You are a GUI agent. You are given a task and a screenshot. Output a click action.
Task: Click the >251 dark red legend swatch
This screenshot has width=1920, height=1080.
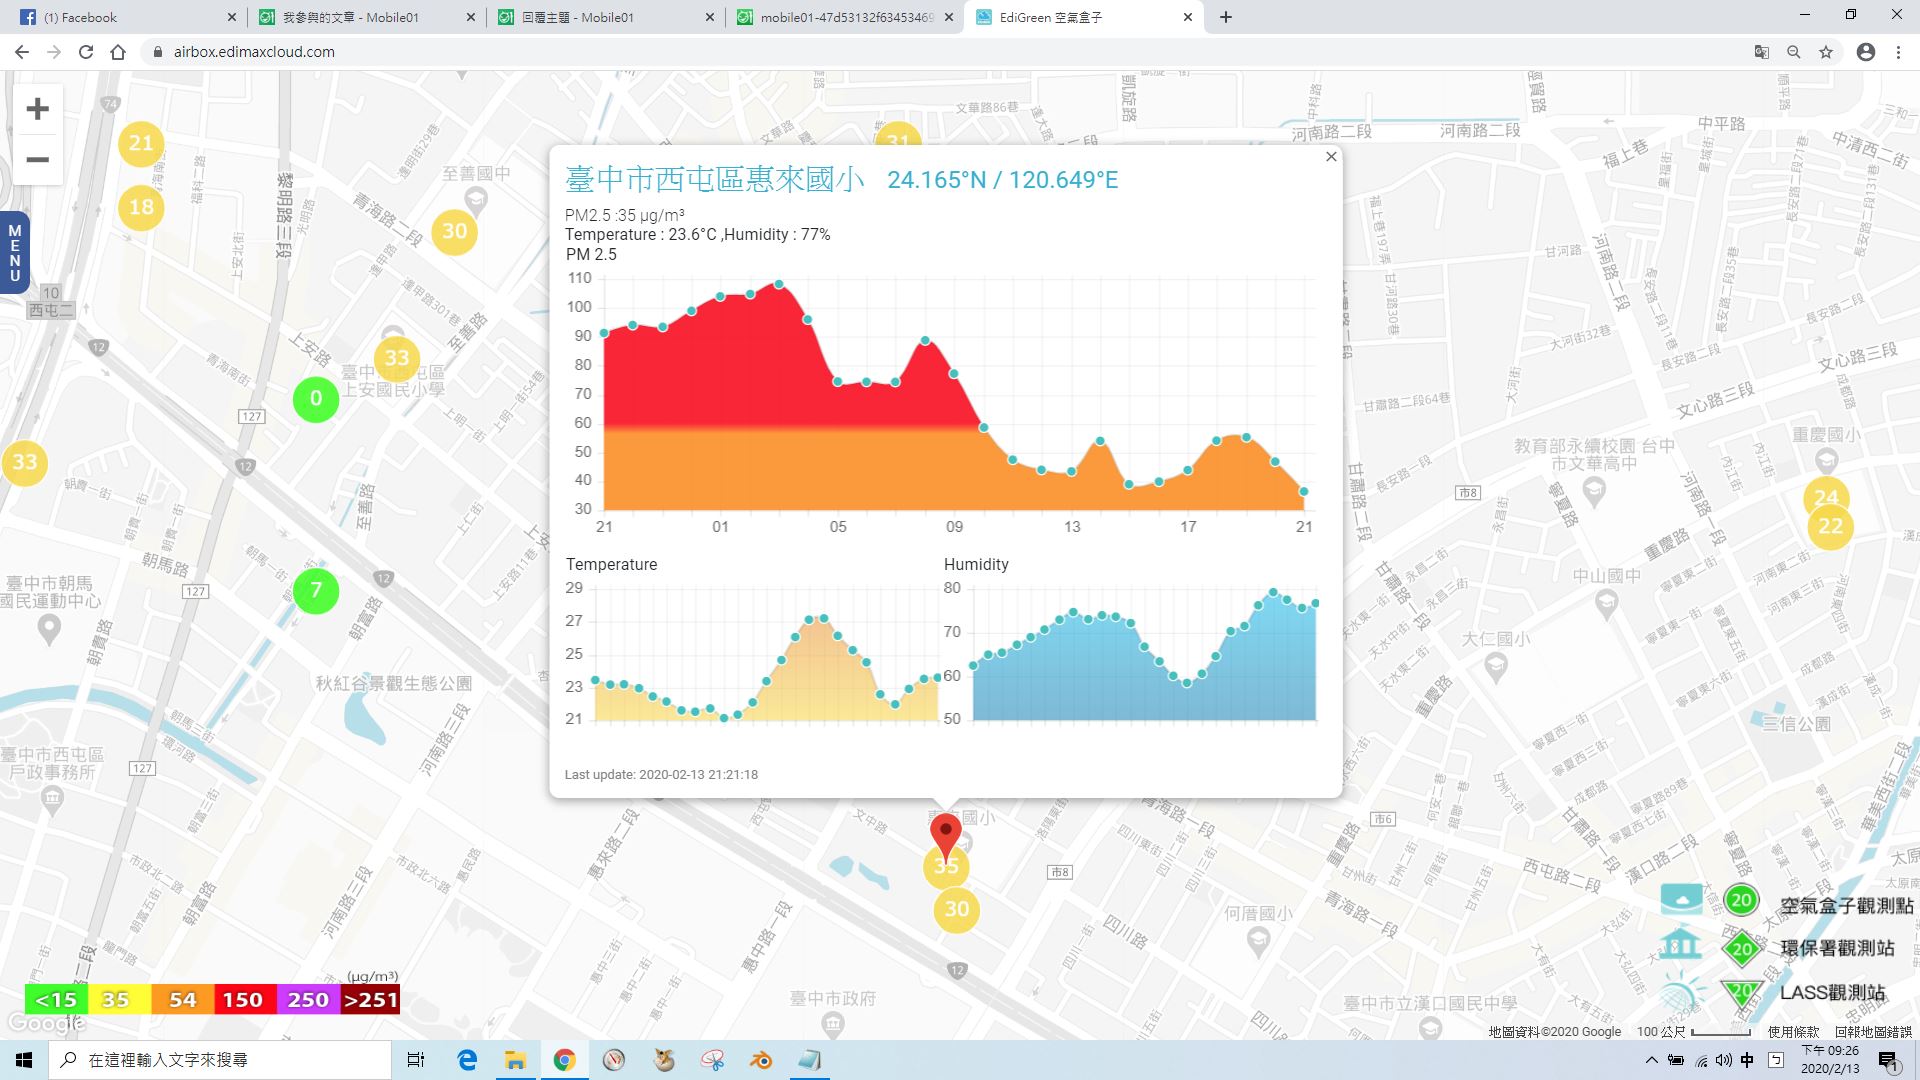(370, 1000)
